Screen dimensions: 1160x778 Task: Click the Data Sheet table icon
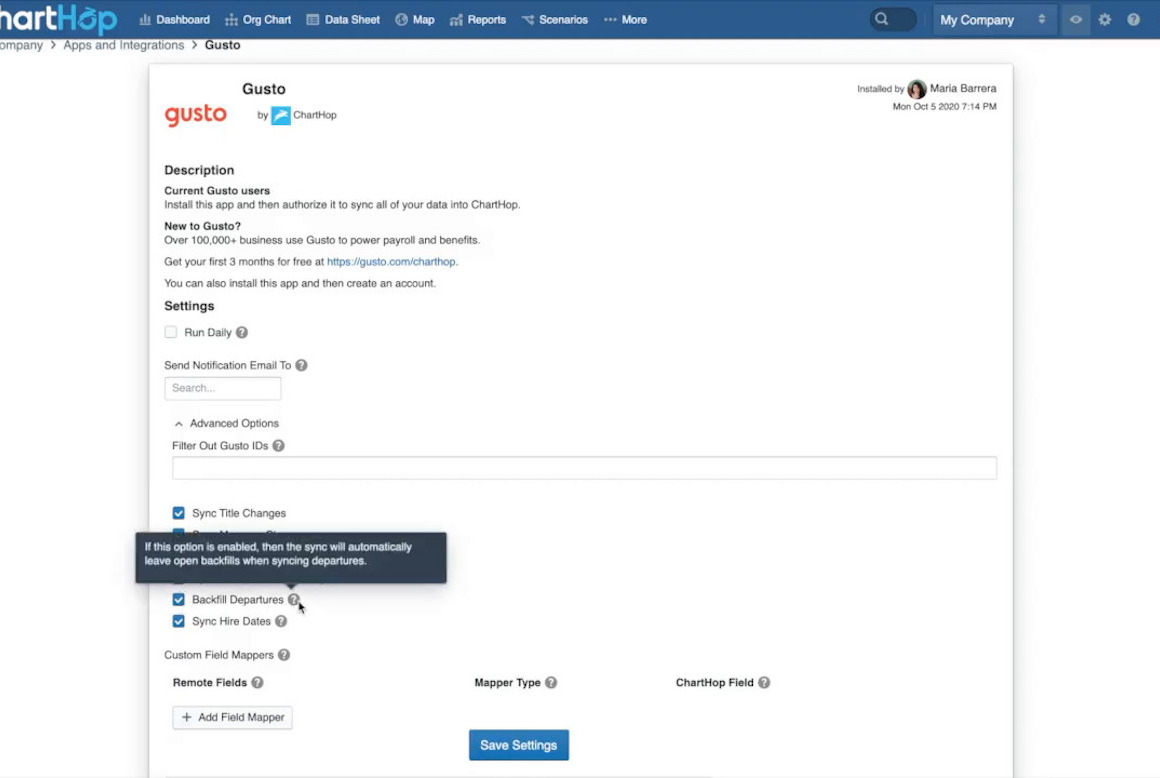[x=313, y=20]
